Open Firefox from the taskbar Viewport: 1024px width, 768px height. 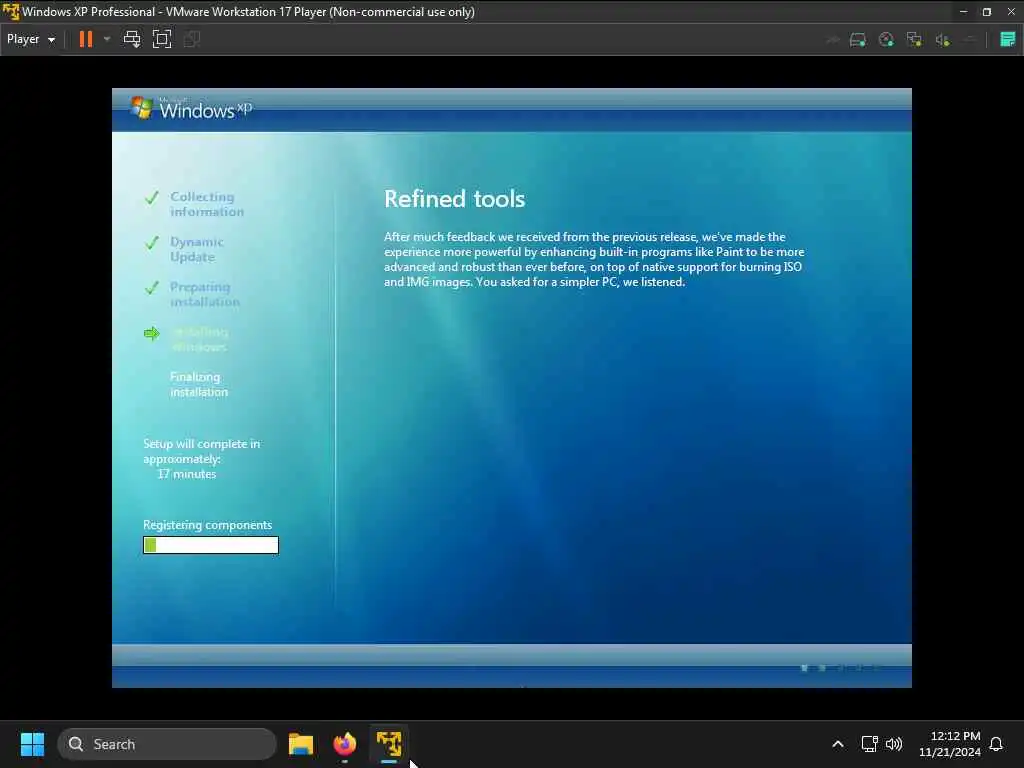[345, 744]
